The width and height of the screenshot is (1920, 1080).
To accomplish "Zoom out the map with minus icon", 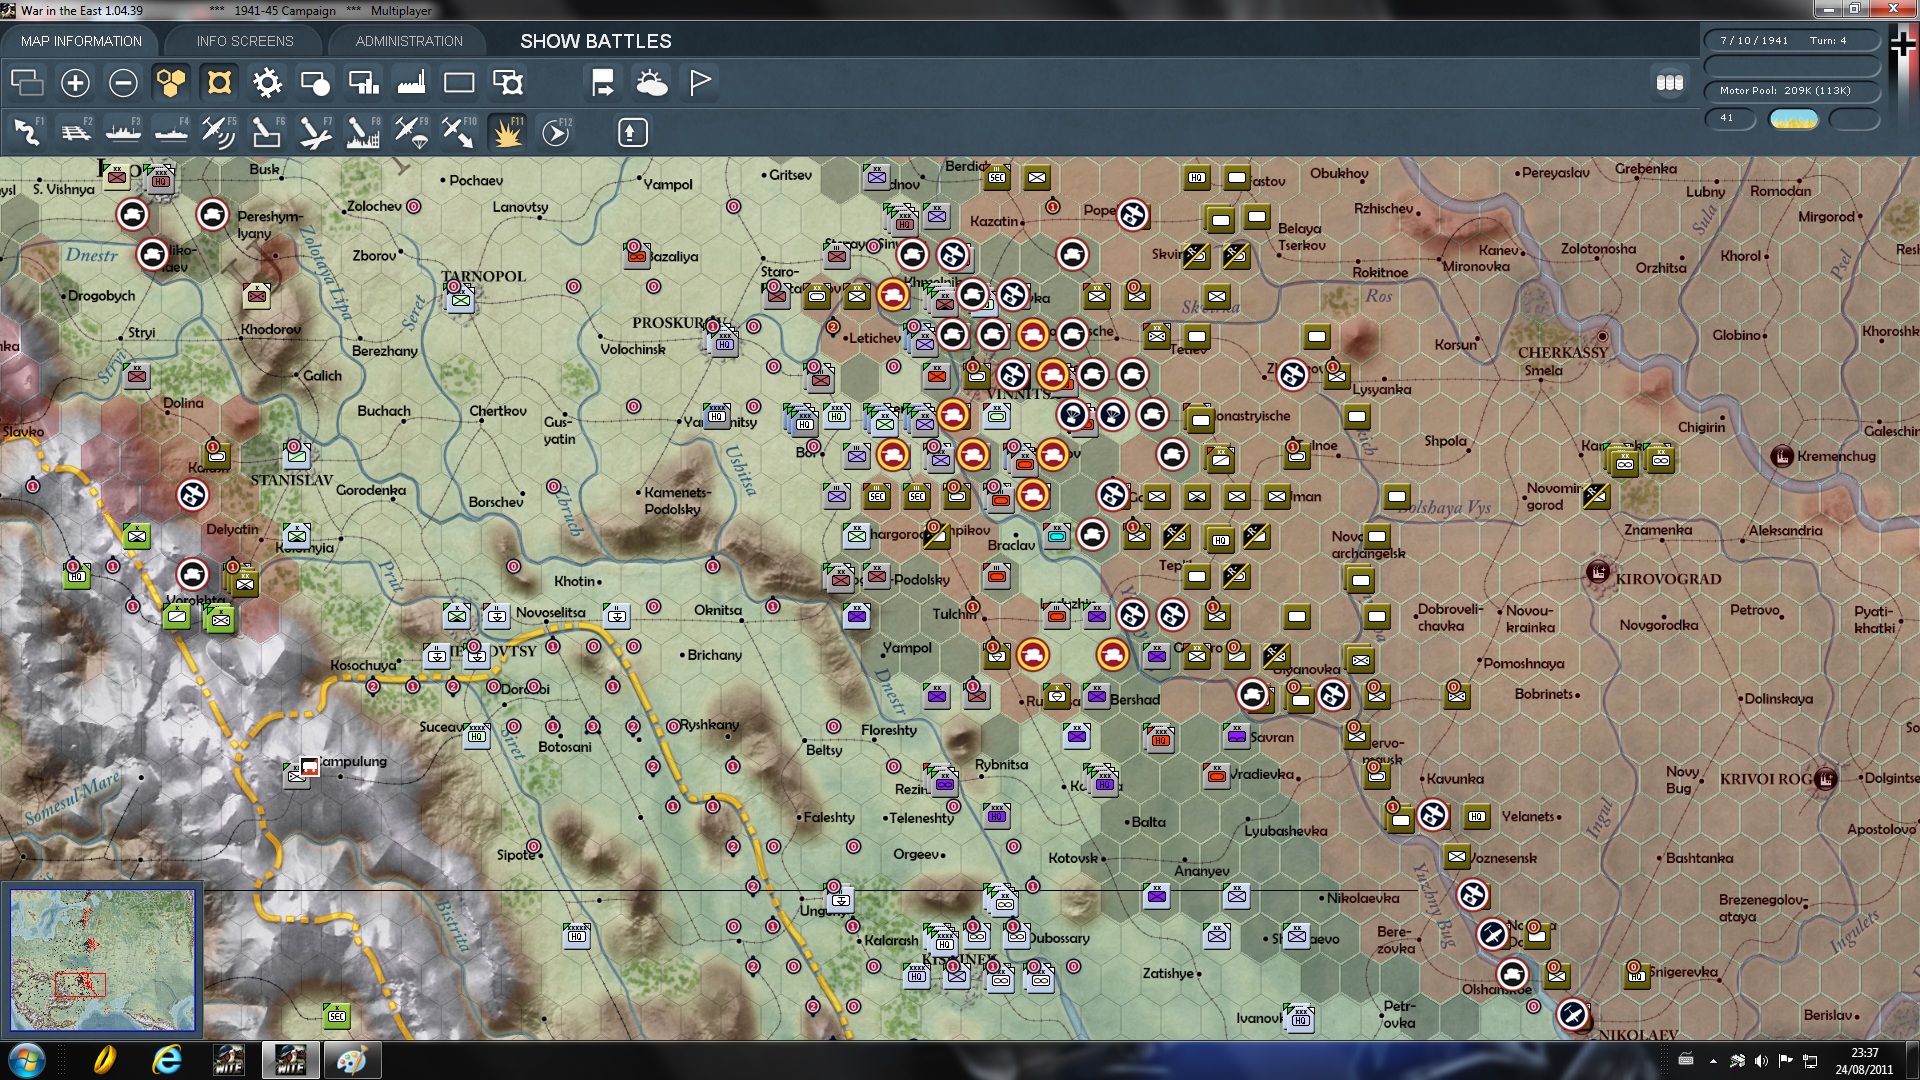I will [x=123, y=82].
